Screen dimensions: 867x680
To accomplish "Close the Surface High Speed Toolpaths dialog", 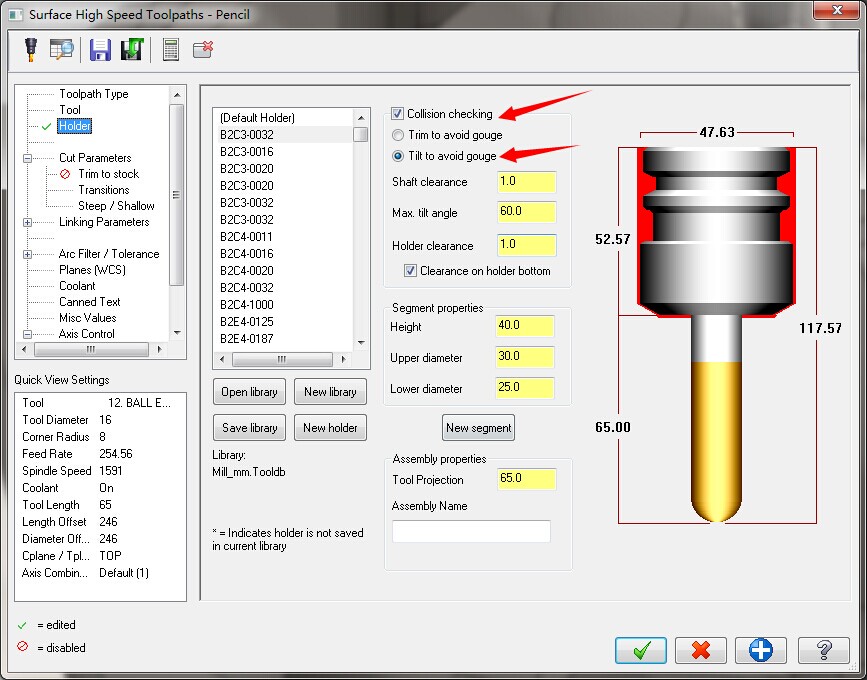I will click(x=837, y=10).
